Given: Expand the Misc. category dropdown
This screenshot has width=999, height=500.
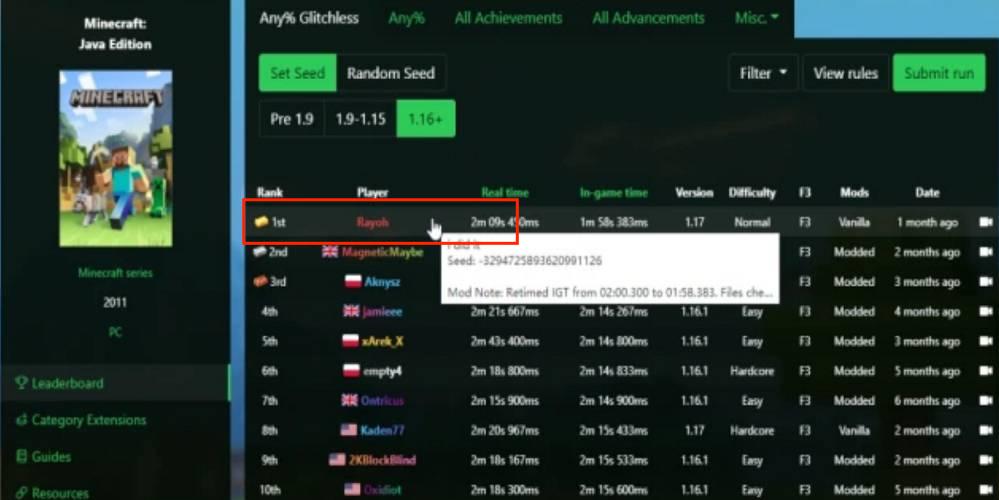Looking at the screenshot, I should [757, 18].
